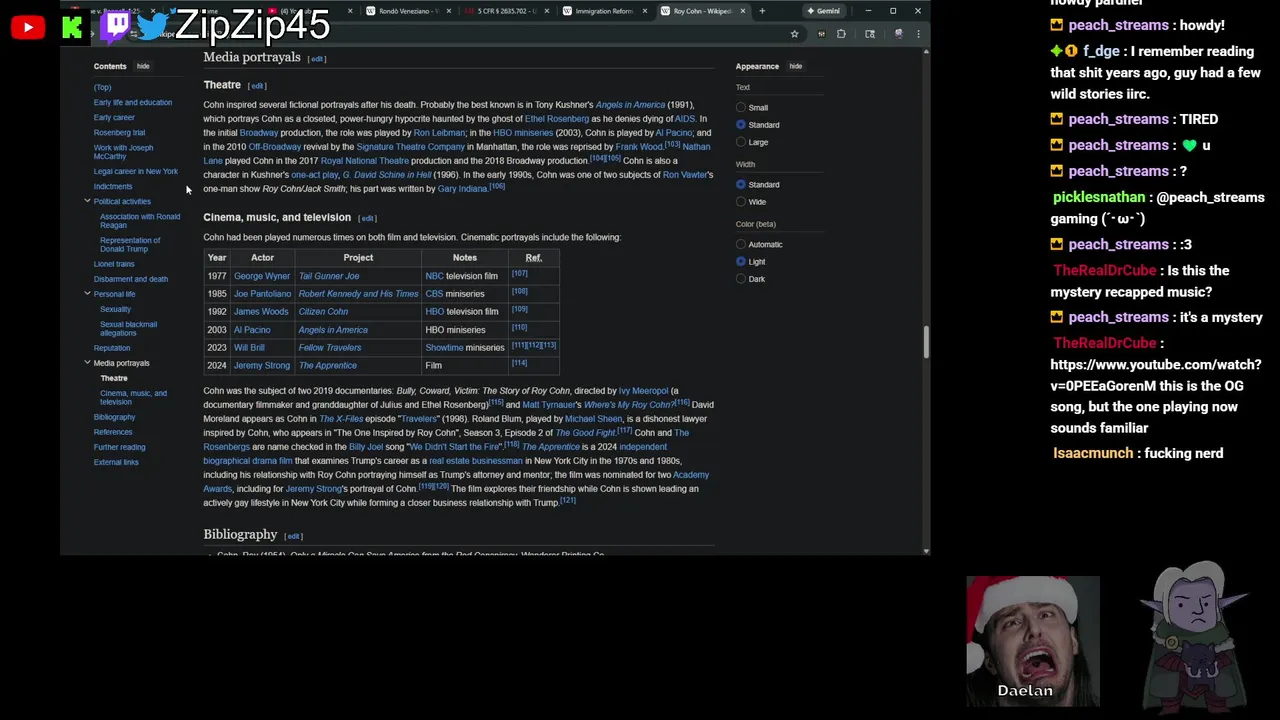The height and width of the screenshot is (720, 1280).
Task: Go to Rosenberg trial section
Action: pos(119,132)
